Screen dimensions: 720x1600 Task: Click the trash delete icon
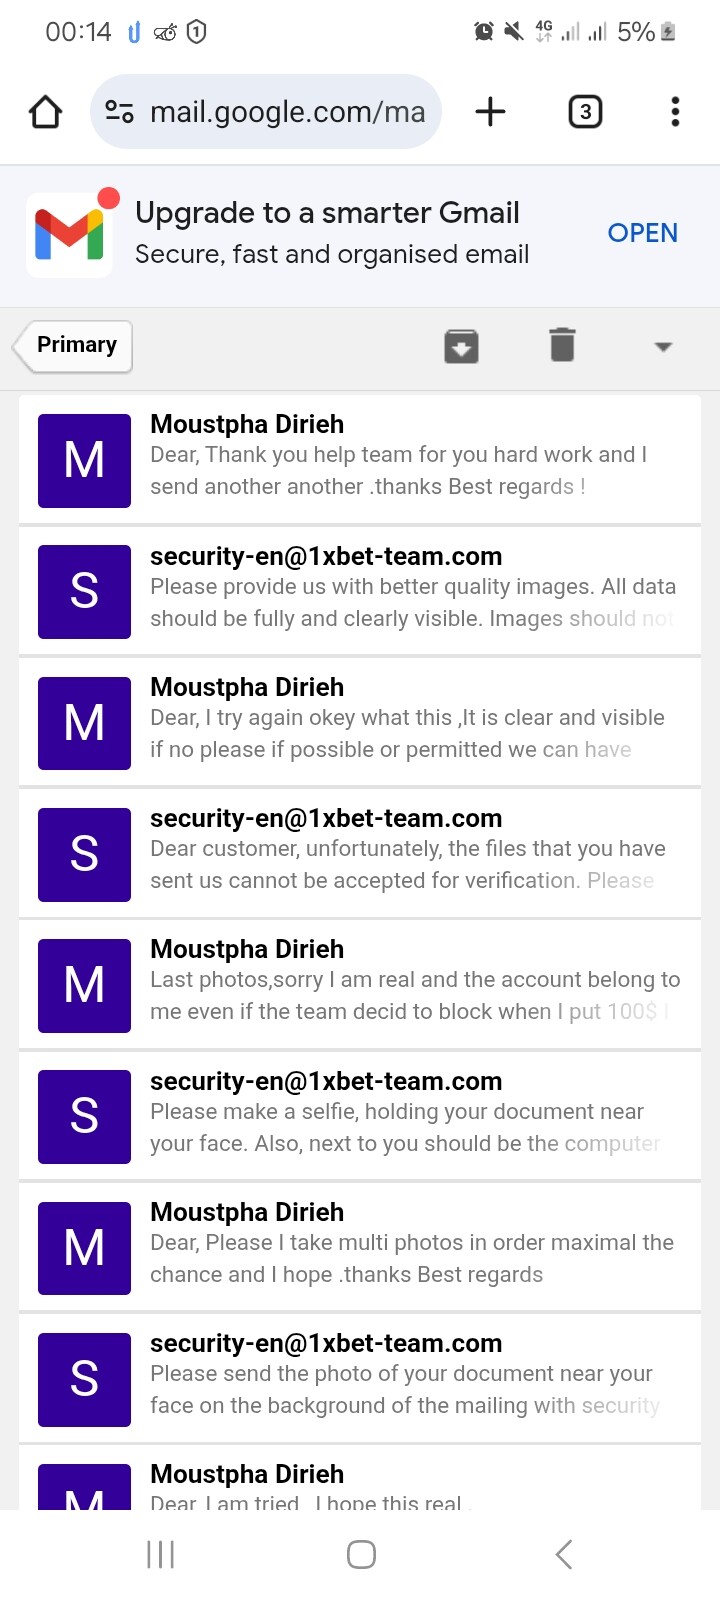pos(562,345)
